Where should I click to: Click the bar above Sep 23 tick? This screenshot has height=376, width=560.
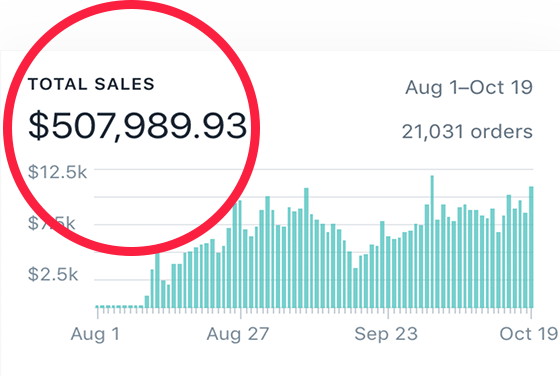tap(388, 272)
